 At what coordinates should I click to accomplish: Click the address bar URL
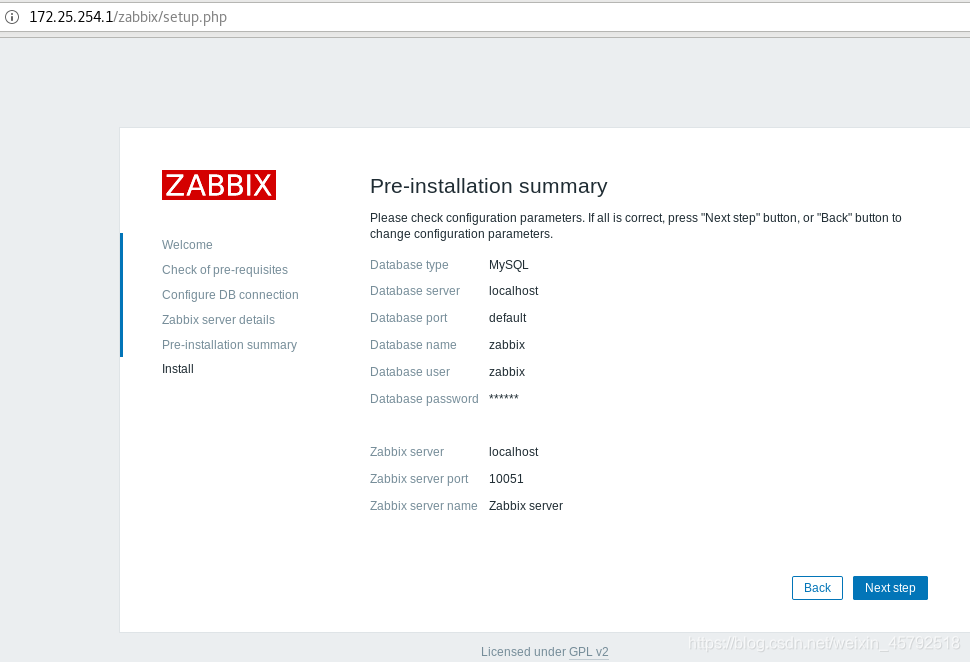(x=128, y=17)
